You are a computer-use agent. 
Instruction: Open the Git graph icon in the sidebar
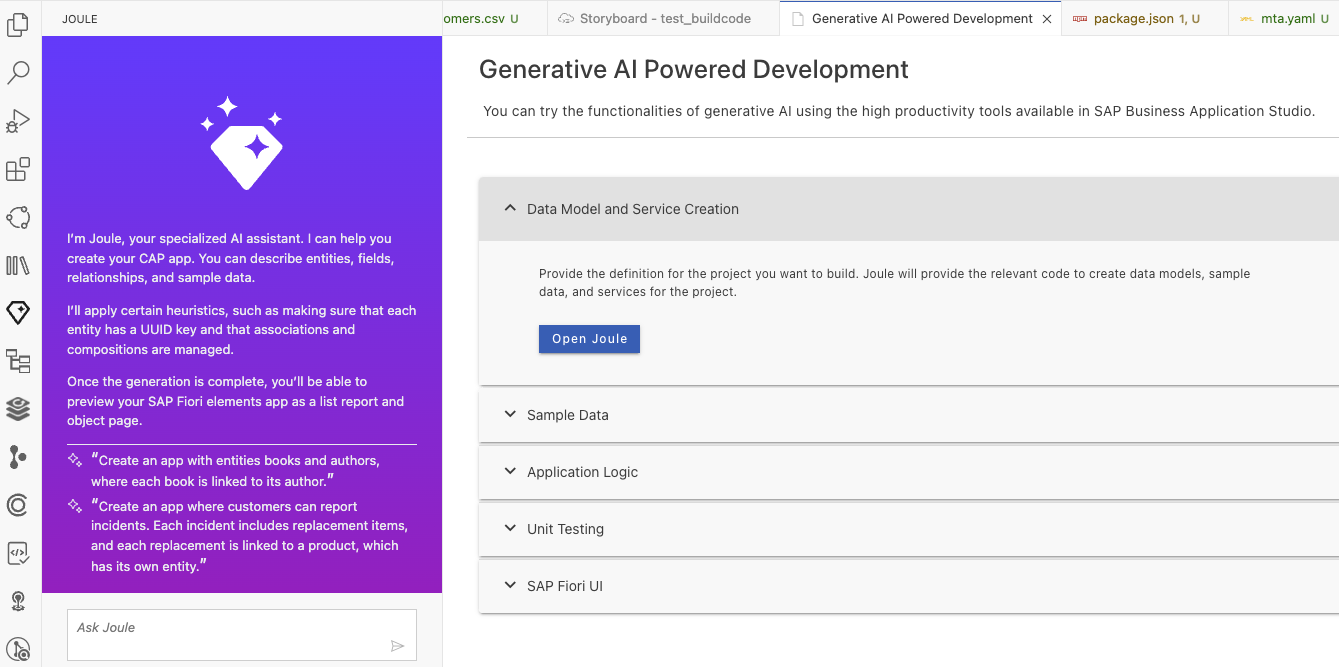(18, 457)
